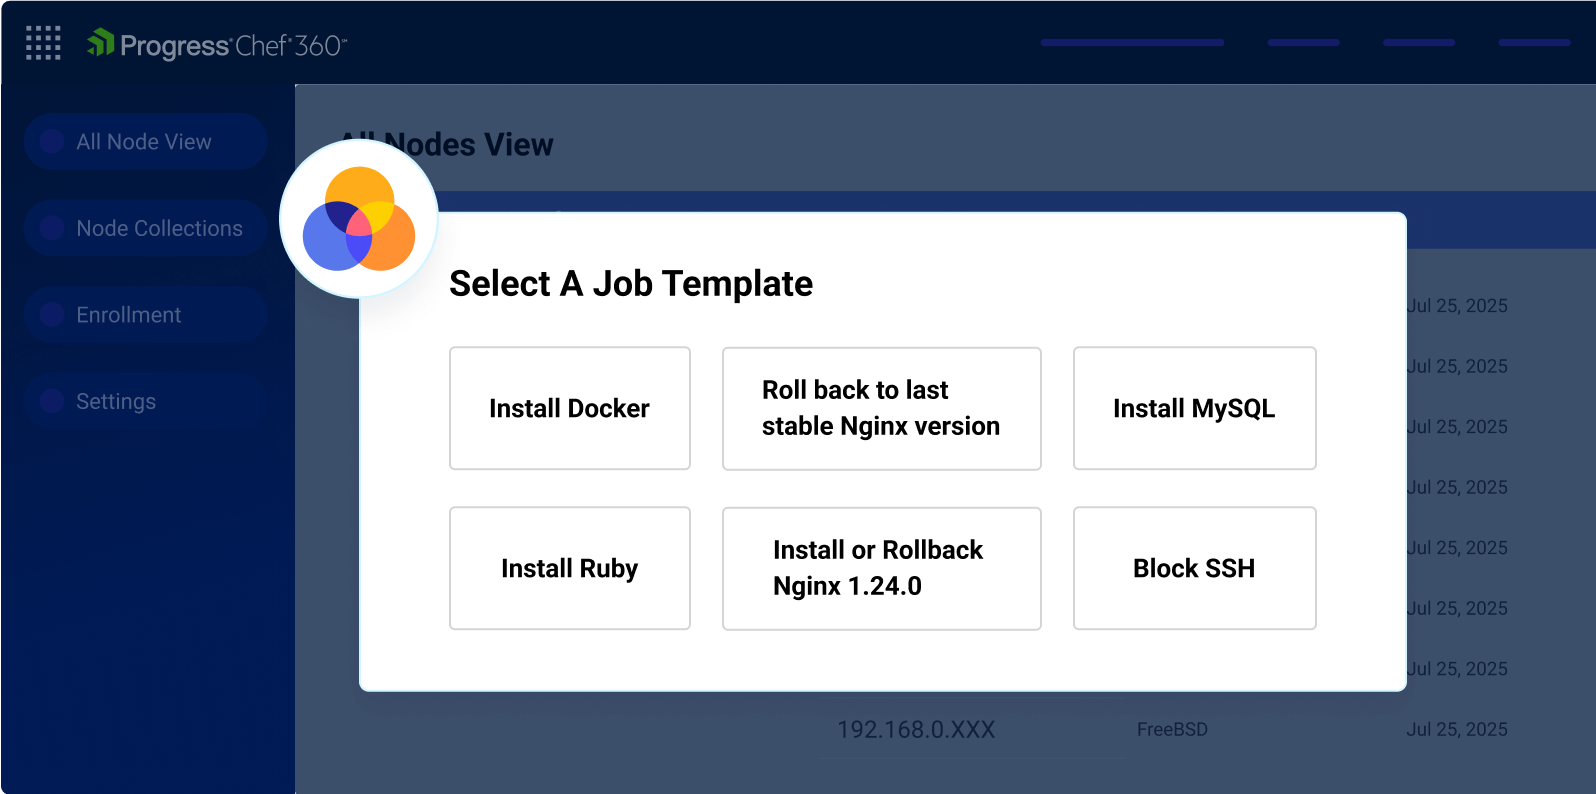
Task: Select the Install MySQL template
Action: coord(1194,408)
